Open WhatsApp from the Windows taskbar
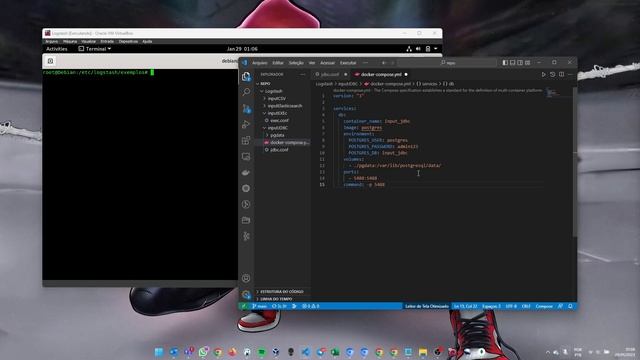Viewport: 640px width, 360px height. (x=203, y=352)
